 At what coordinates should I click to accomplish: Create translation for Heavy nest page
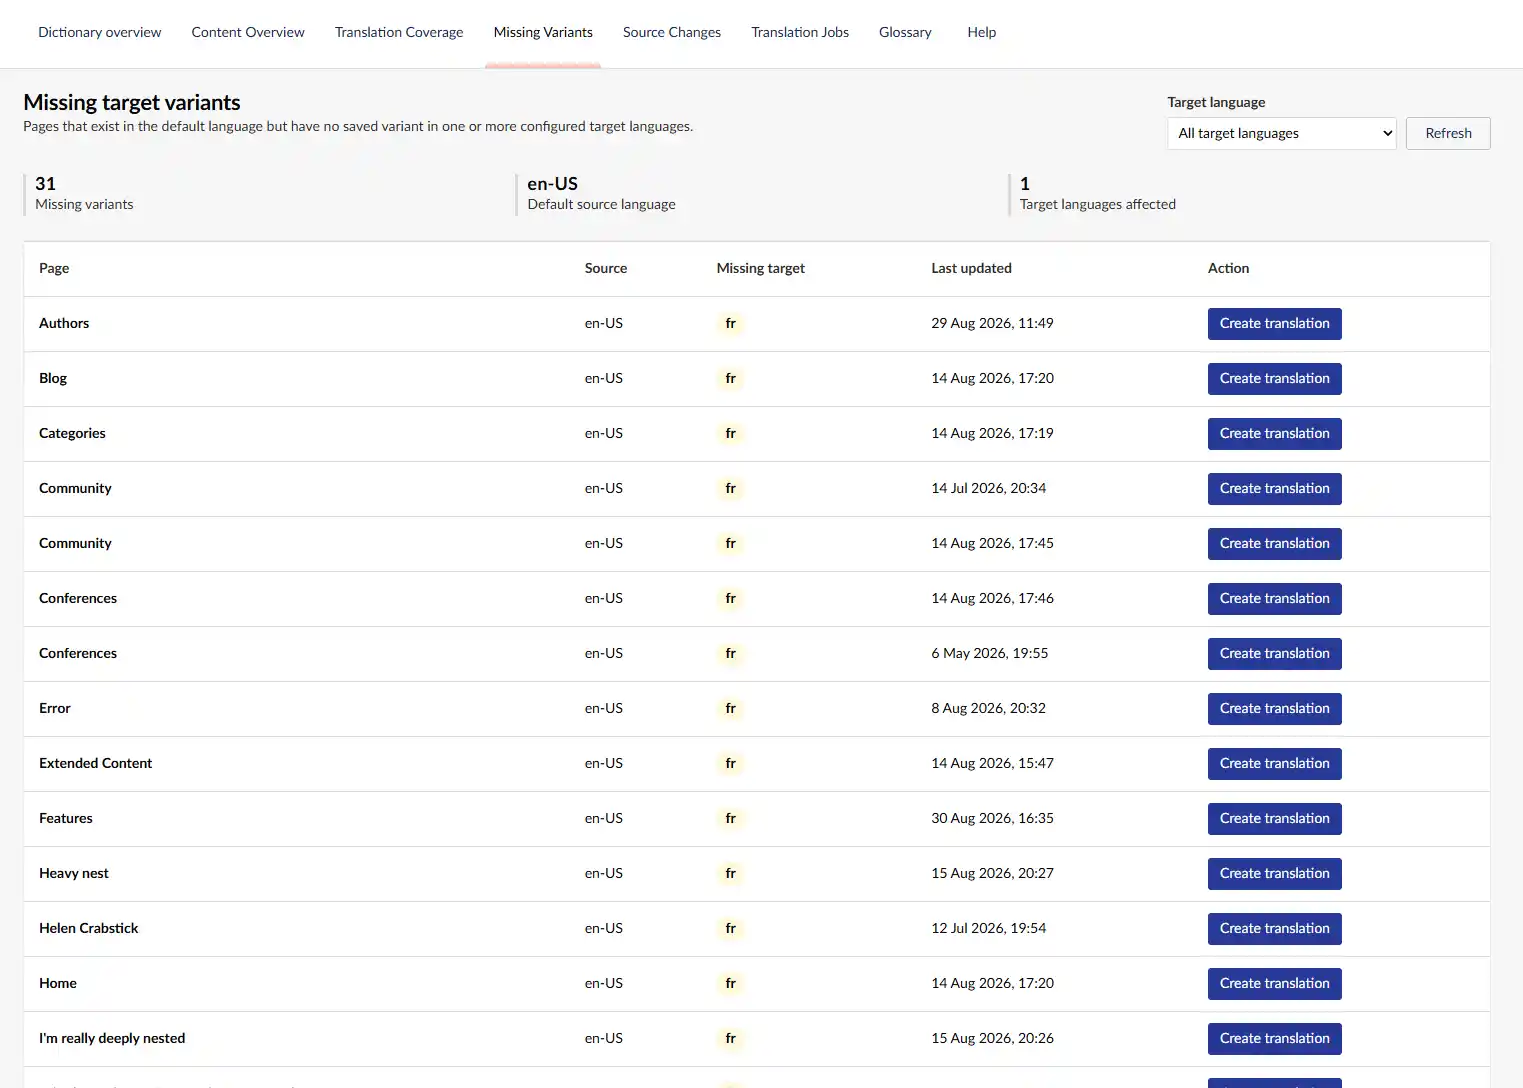1275,874
